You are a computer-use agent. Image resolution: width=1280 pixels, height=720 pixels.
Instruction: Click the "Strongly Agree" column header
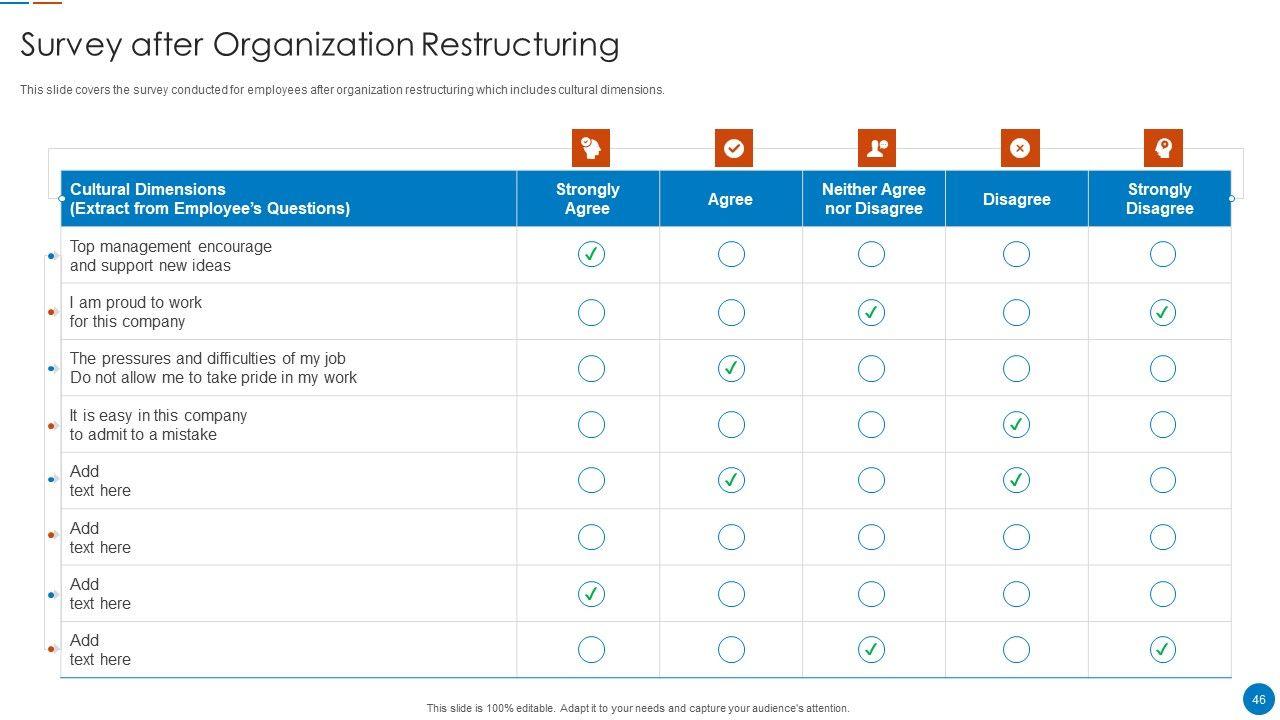tap(588, 199)
